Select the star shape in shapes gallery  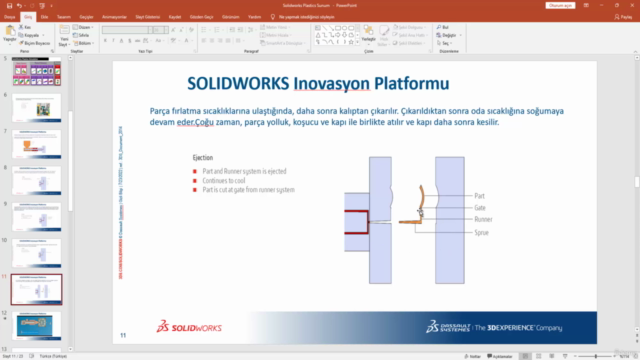coord(351,42)
